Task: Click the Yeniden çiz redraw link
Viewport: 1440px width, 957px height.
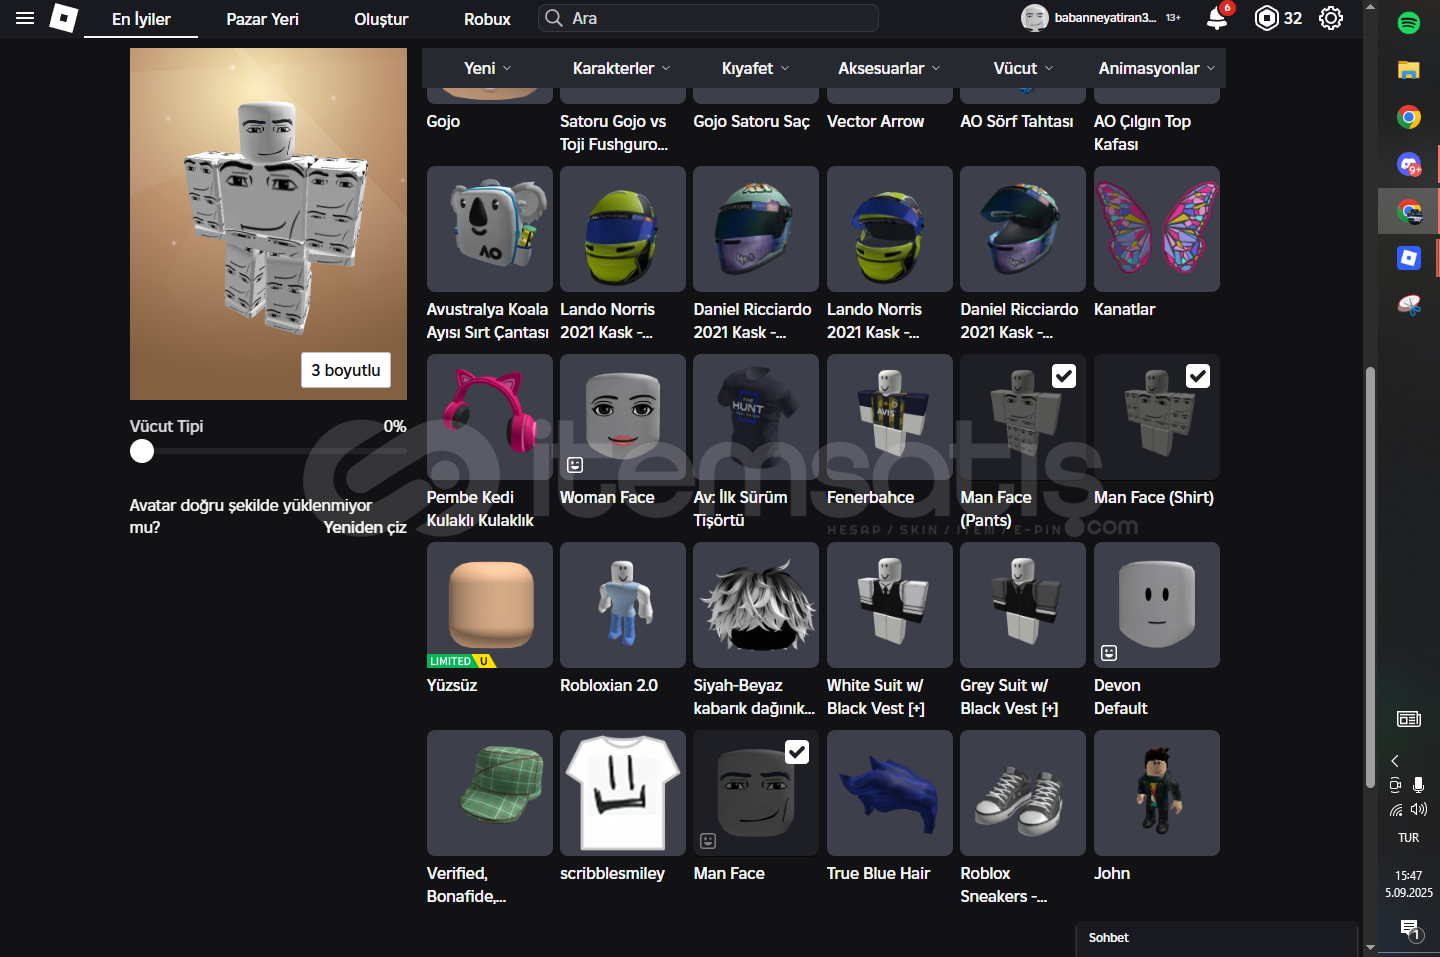Action: pyautogui.click(x=365, y=527)
